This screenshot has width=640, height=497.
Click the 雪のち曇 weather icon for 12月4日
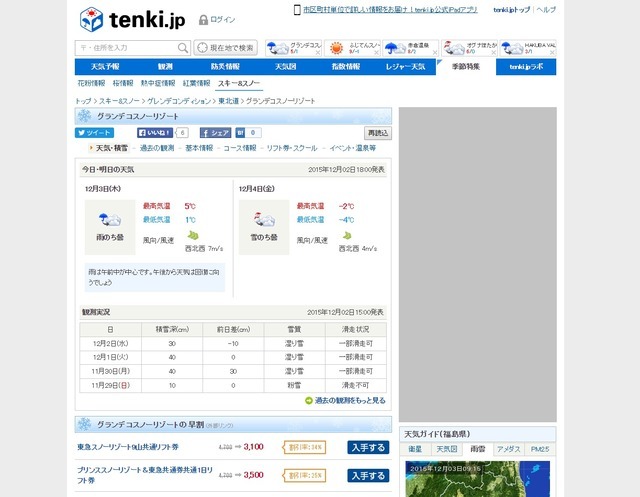point(264,220)
